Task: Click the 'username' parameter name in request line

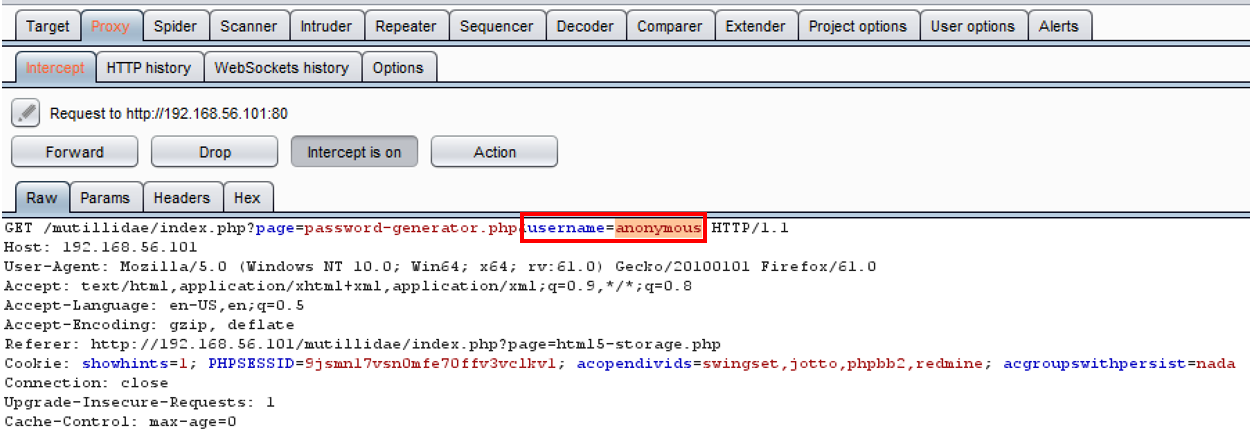Action: pos(566,228)
